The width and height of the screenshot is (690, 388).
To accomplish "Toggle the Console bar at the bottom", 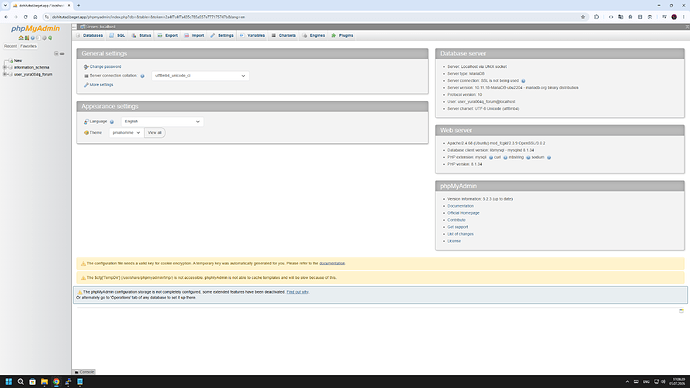I will tap(84, 372).
